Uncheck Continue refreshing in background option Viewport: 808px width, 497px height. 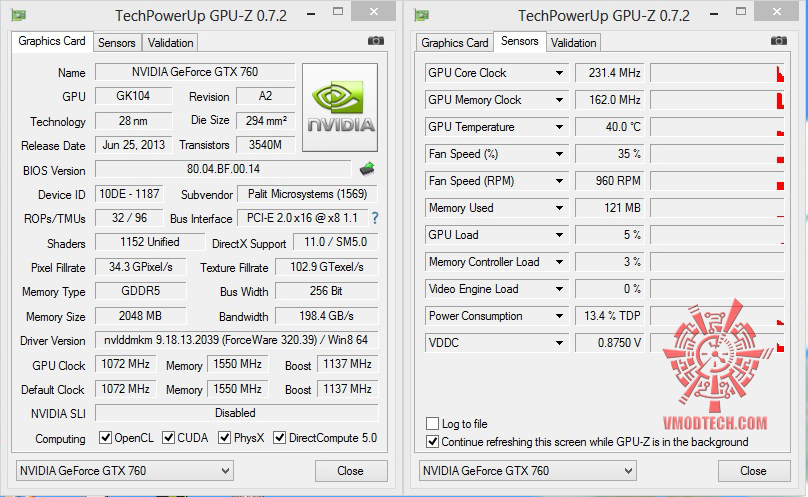(433, 441)
